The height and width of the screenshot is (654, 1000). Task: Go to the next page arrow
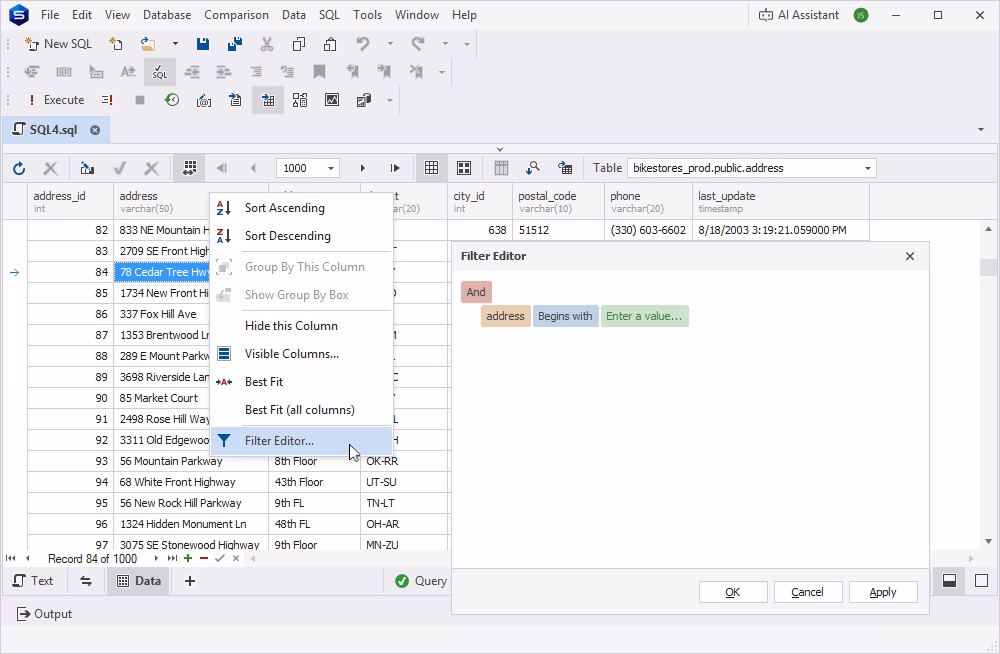click(362, 168)
